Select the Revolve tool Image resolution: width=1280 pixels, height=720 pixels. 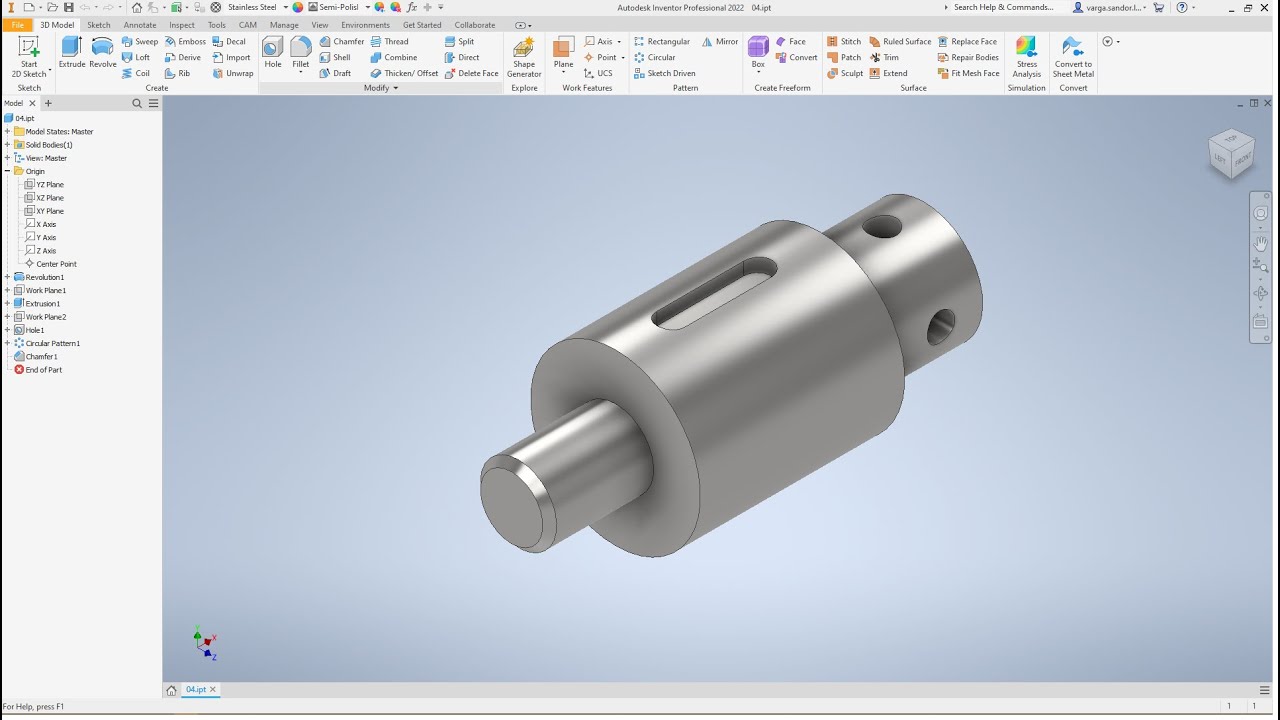click(x=102, y=53)
